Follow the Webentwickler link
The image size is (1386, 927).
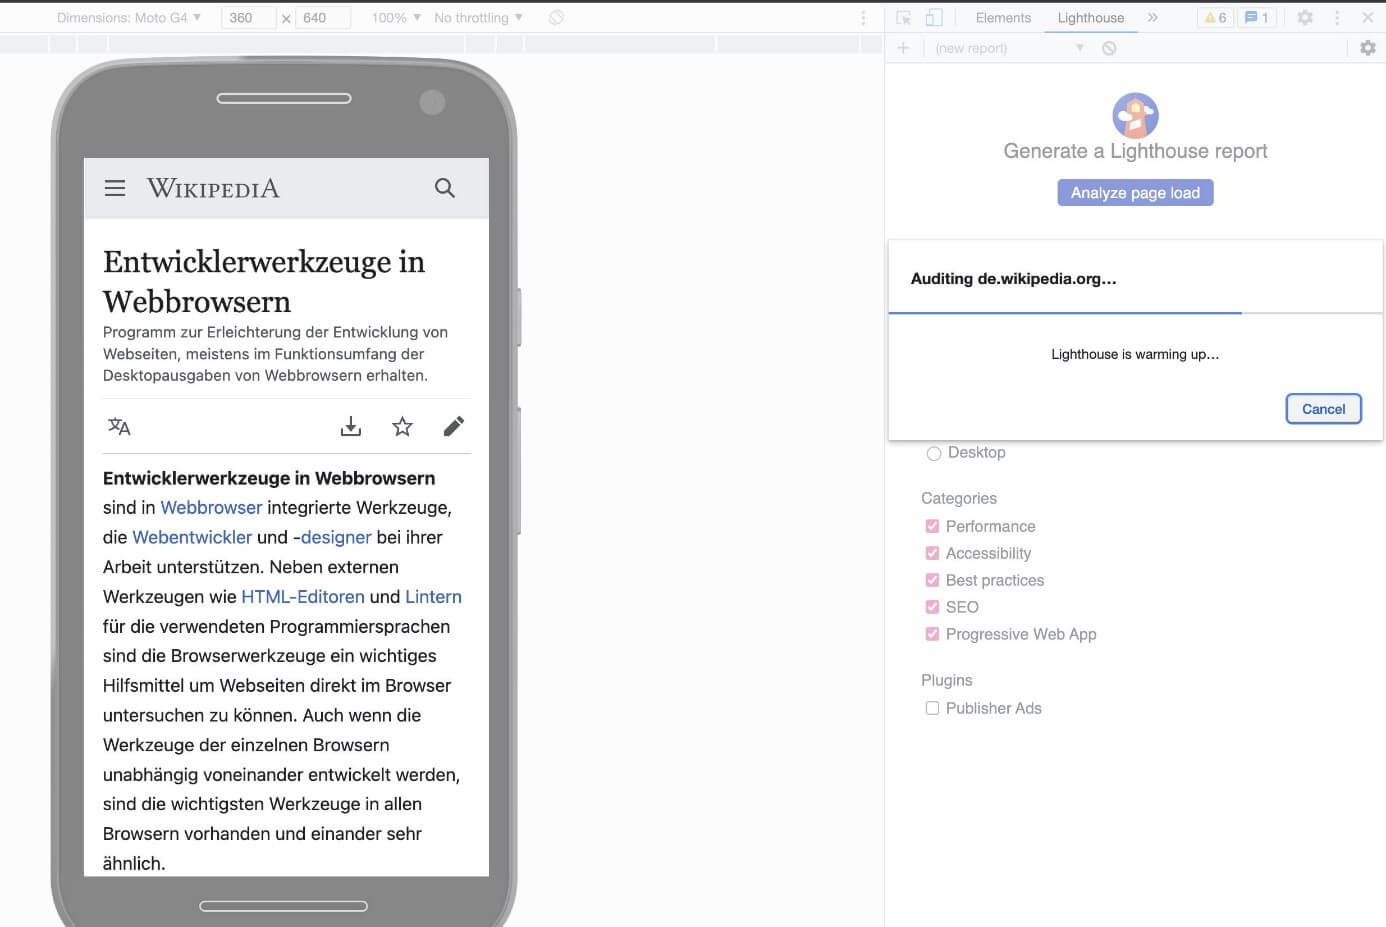tap(192, 537)
